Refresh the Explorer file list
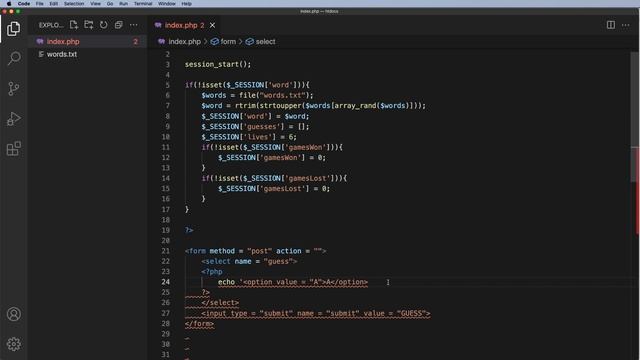 [x=104, y=25]
